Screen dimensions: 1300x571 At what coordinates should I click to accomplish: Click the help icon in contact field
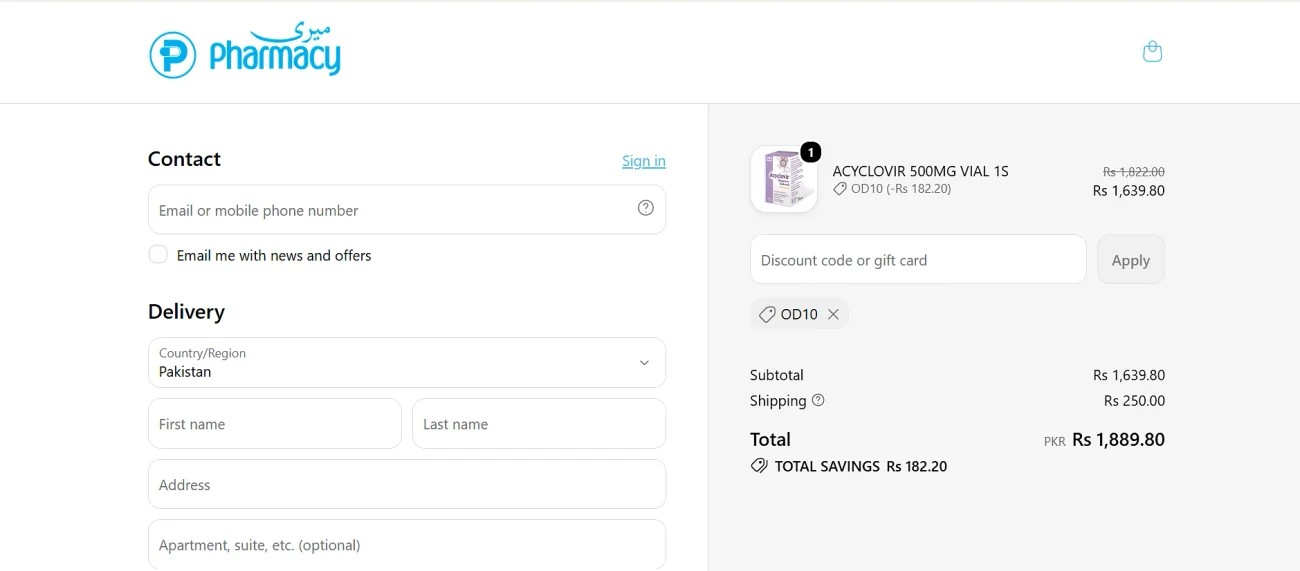click(x=646, y=208)
